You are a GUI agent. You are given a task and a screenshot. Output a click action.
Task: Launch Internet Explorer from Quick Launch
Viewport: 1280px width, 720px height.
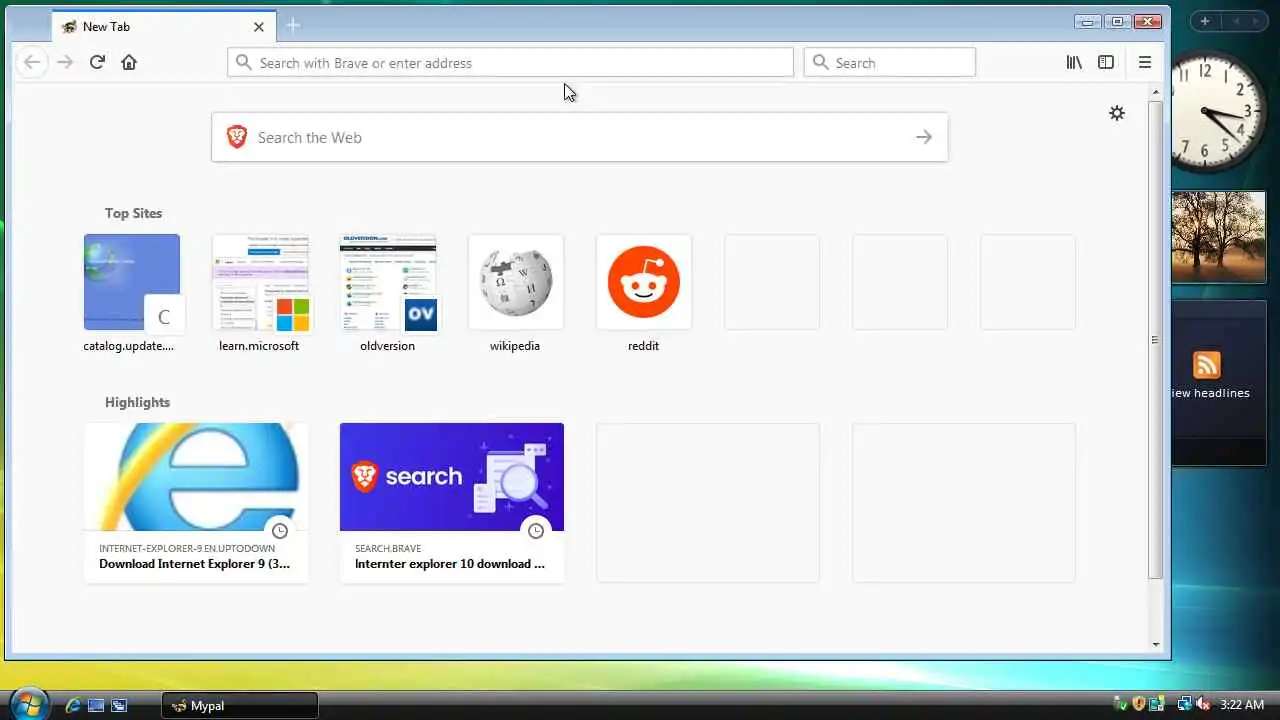pos(72,705)
